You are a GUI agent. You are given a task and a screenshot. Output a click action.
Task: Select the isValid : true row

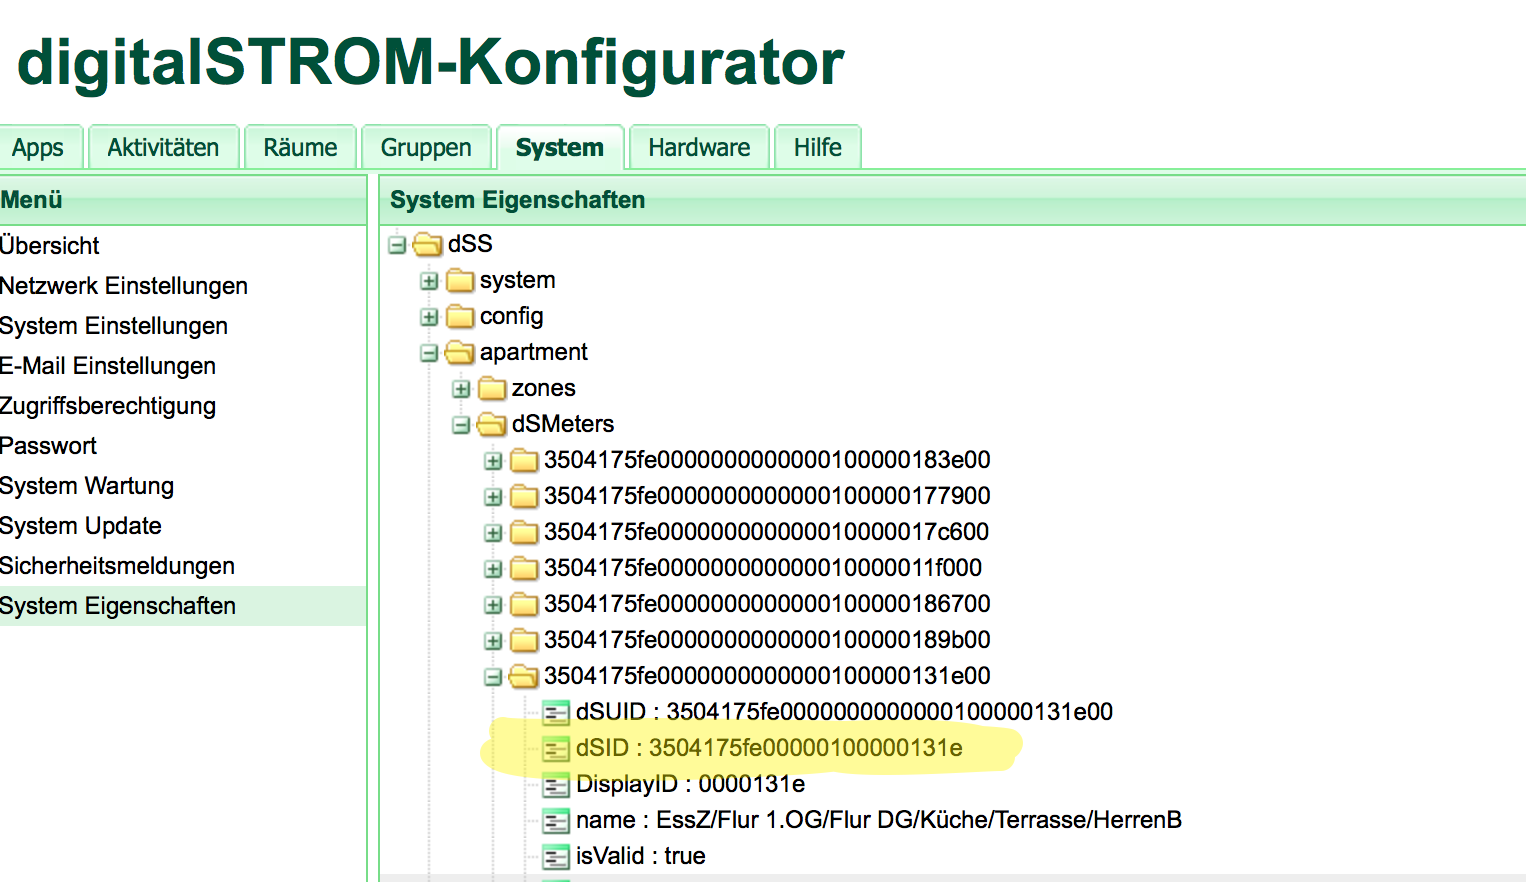tap(641, 856)
